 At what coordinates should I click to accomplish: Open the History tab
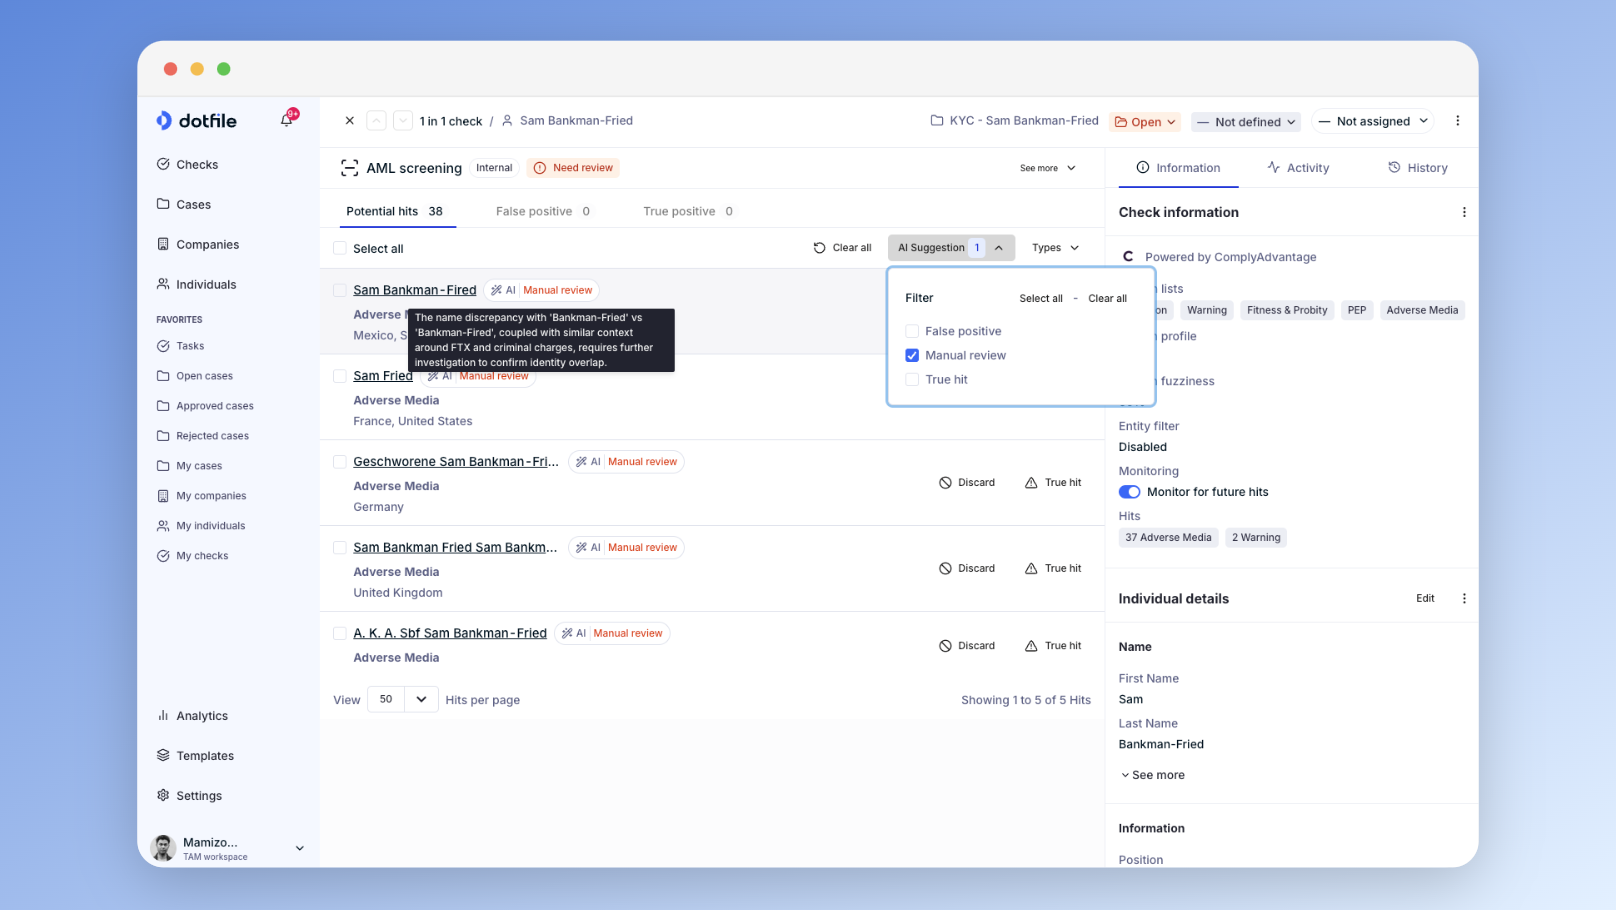[x=1418, y=169]
